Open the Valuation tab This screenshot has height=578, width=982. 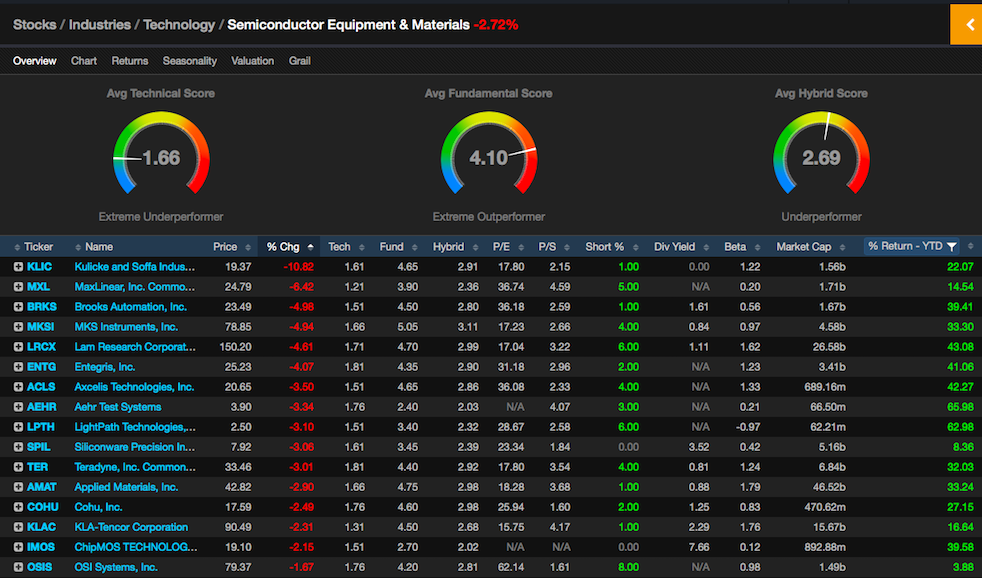pyautogui.click(x=252, y=61)
